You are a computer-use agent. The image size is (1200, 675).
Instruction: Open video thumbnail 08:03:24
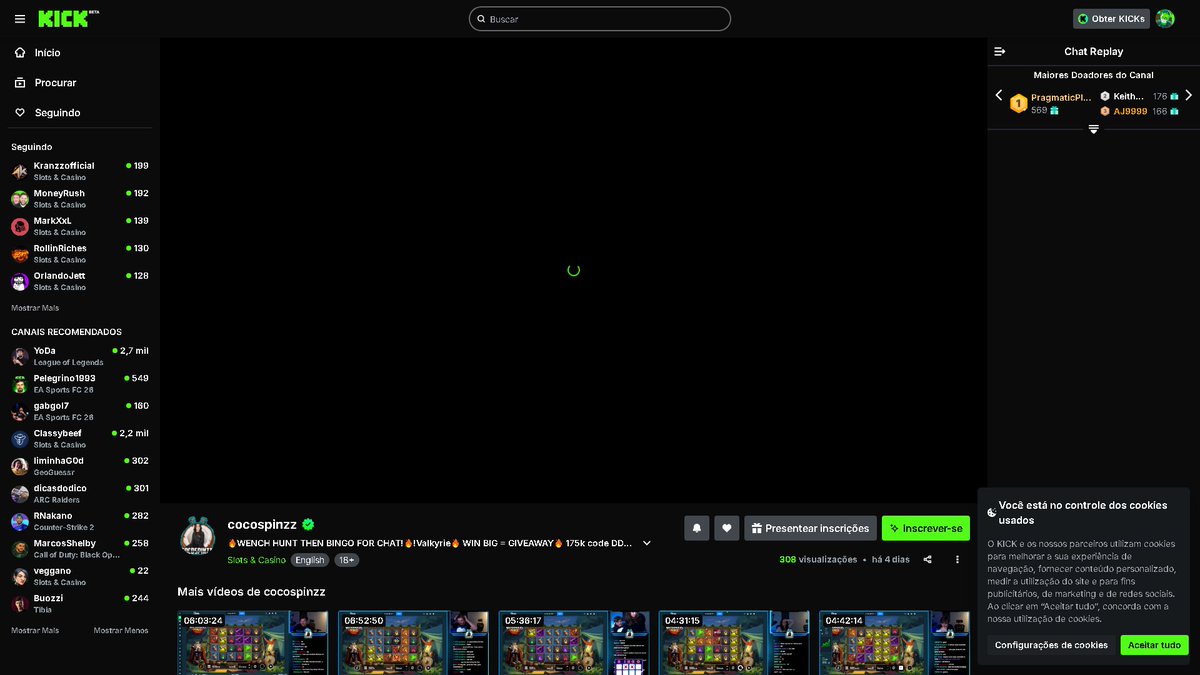(253, 643)
